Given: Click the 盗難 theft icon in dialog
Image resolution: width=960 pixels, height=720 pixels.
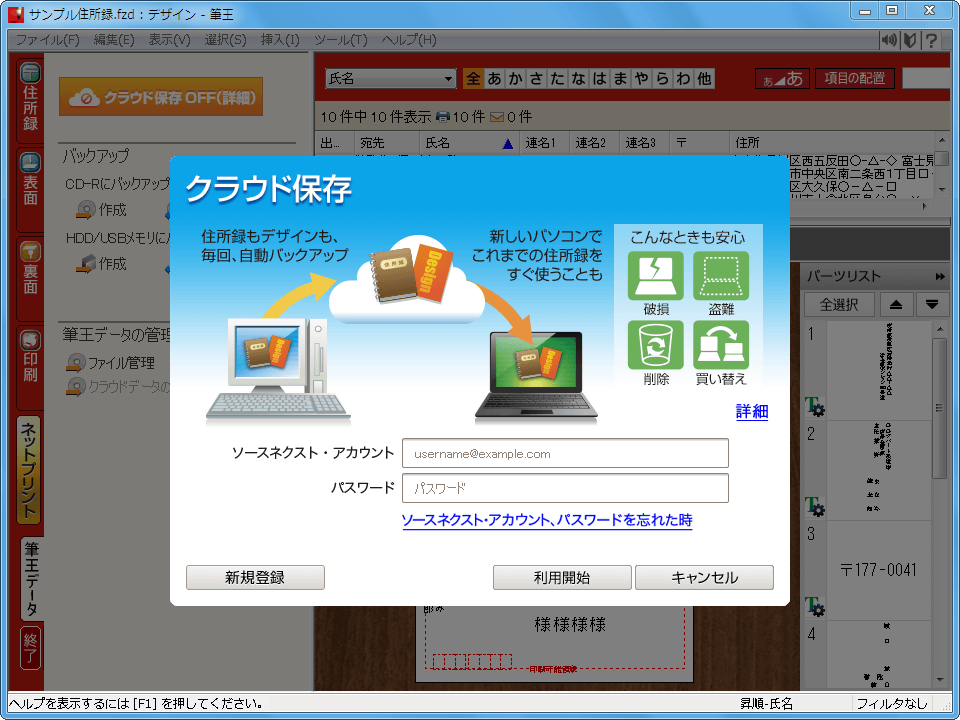Looking at the screenshot, I should [721, 277].
